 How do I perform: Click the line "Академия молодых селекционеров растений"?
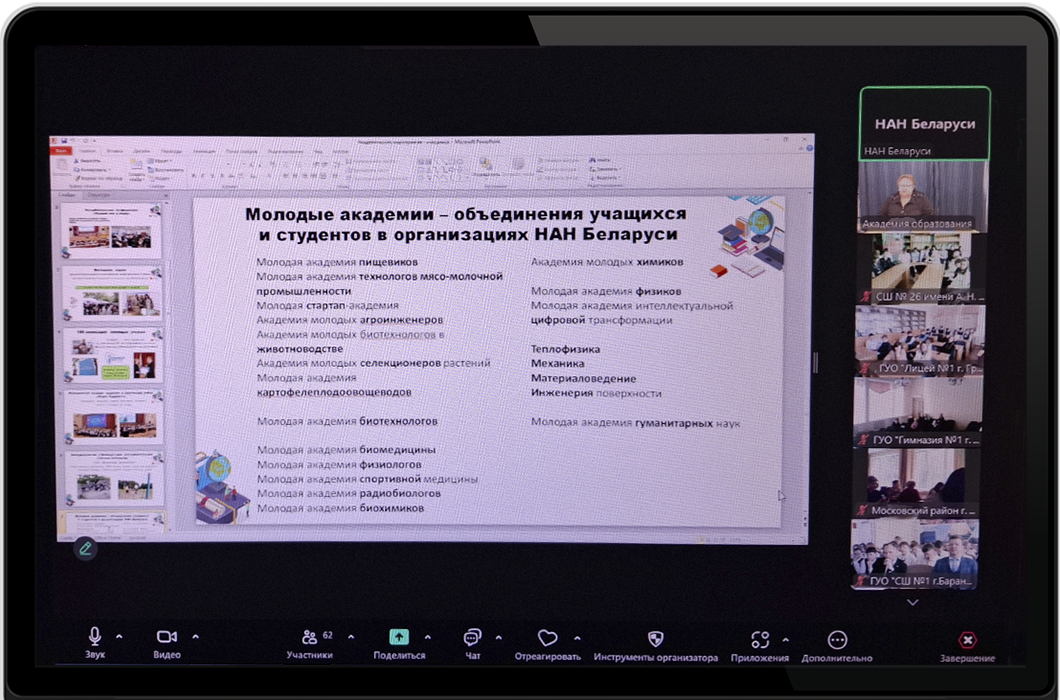[x=373, y=363]
